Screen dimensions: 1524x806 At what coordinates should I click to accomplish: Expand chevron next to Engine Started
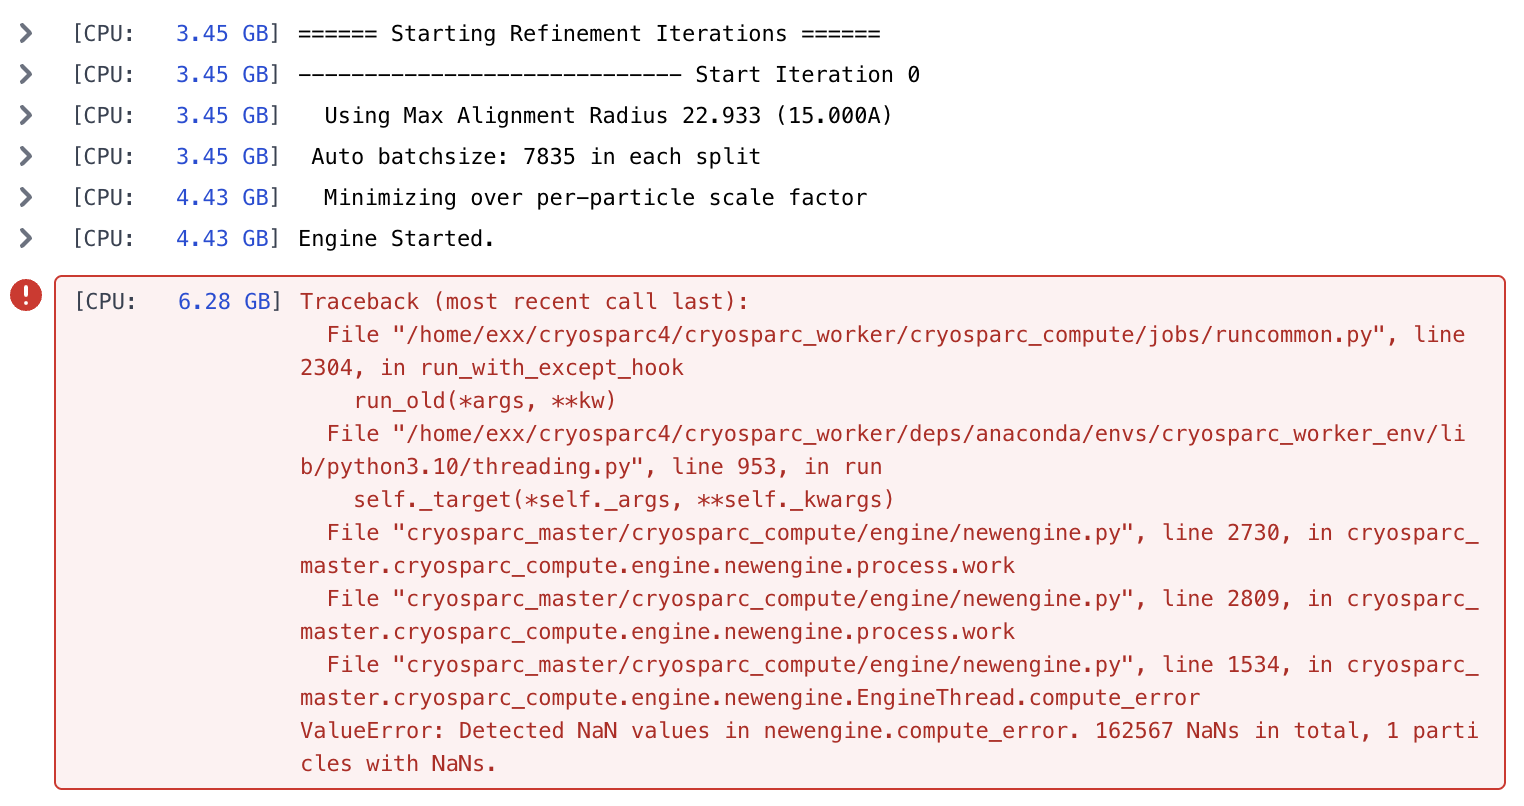point(26,239)
